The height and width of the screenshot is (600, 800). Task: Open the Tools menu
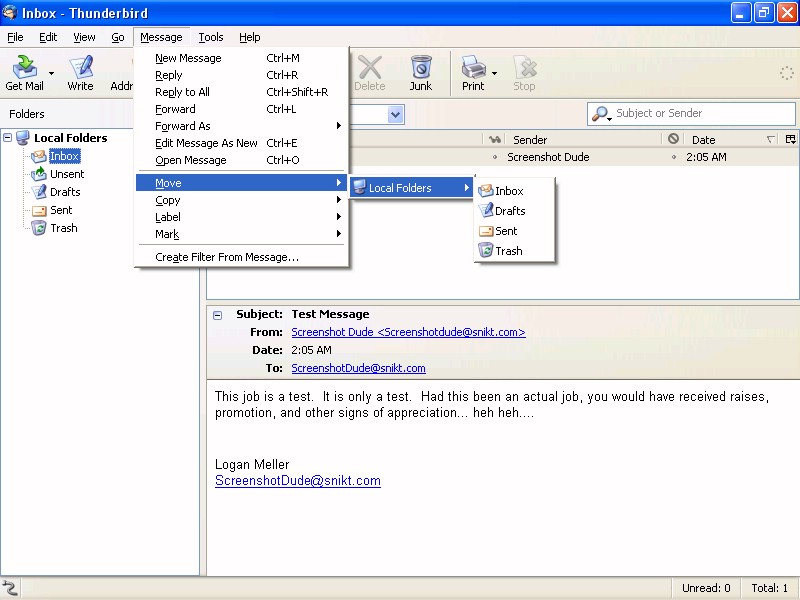pyautogui.click(x=211, y=37)
